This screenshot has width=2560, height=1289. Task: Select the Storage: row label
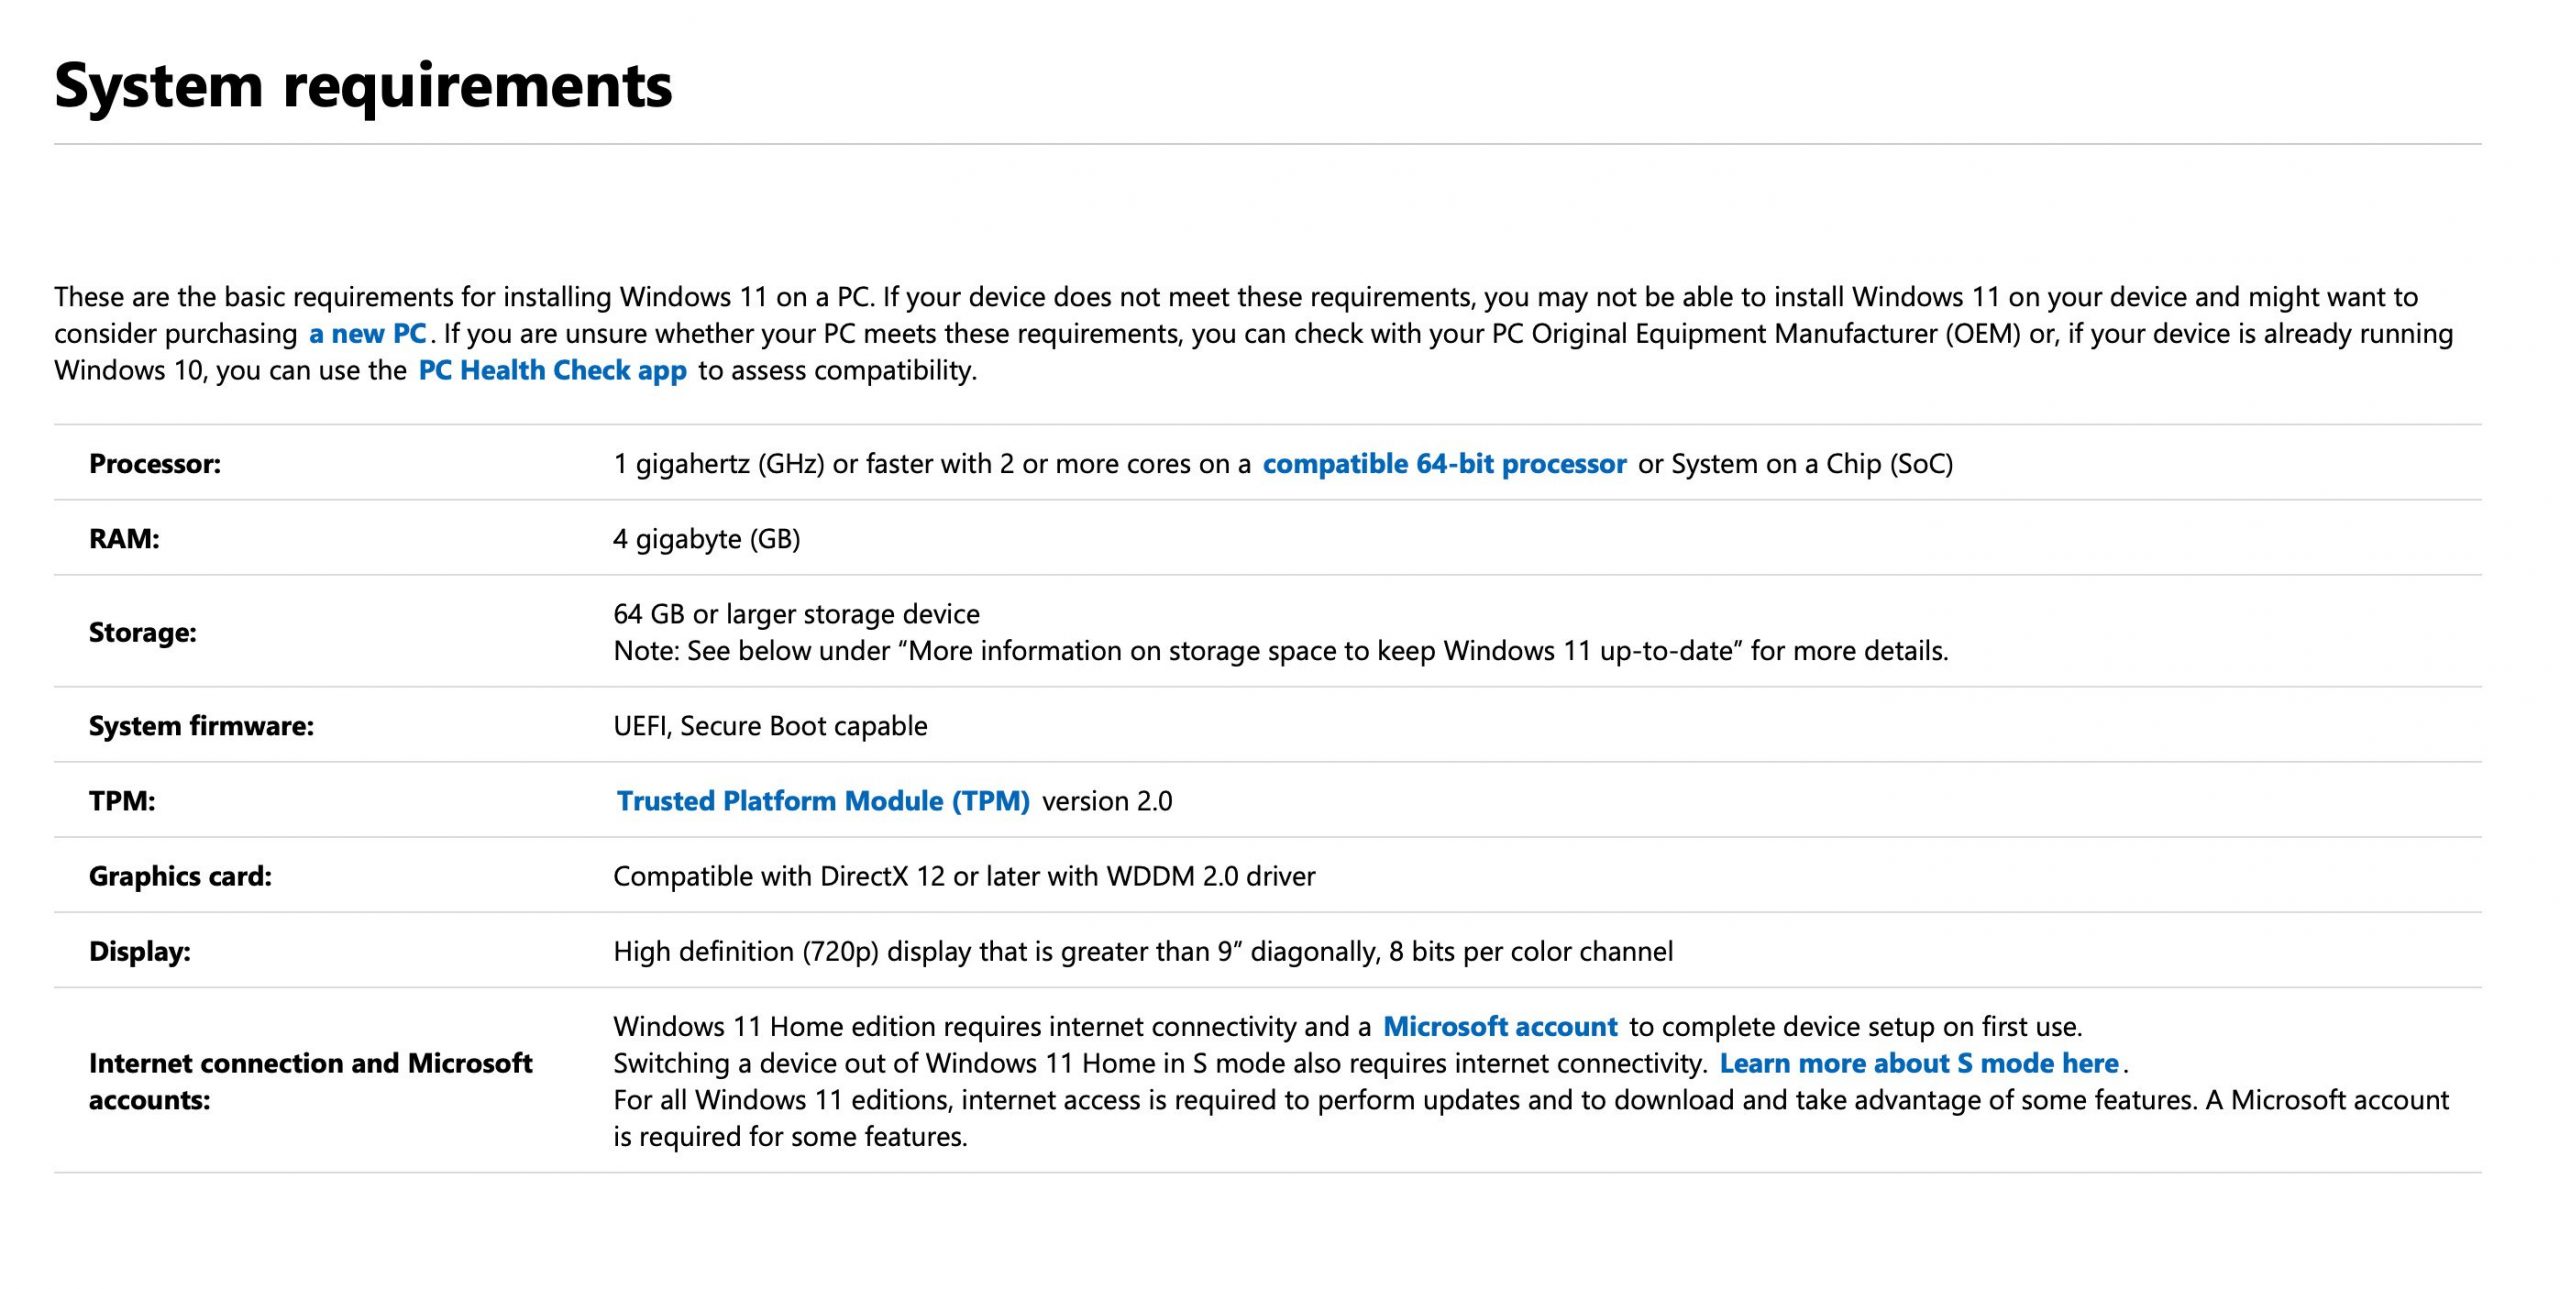coord(142,633)
